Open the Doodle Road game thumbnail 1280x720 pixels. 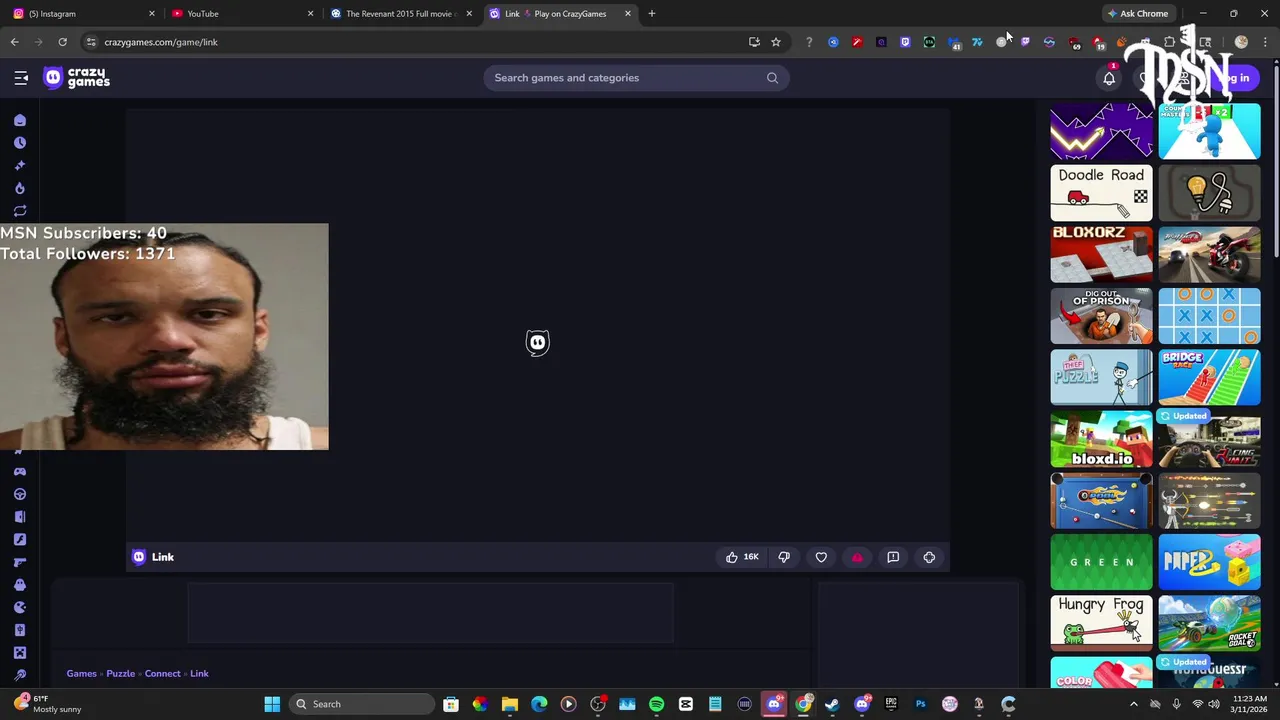click(x=1101, y=193)
